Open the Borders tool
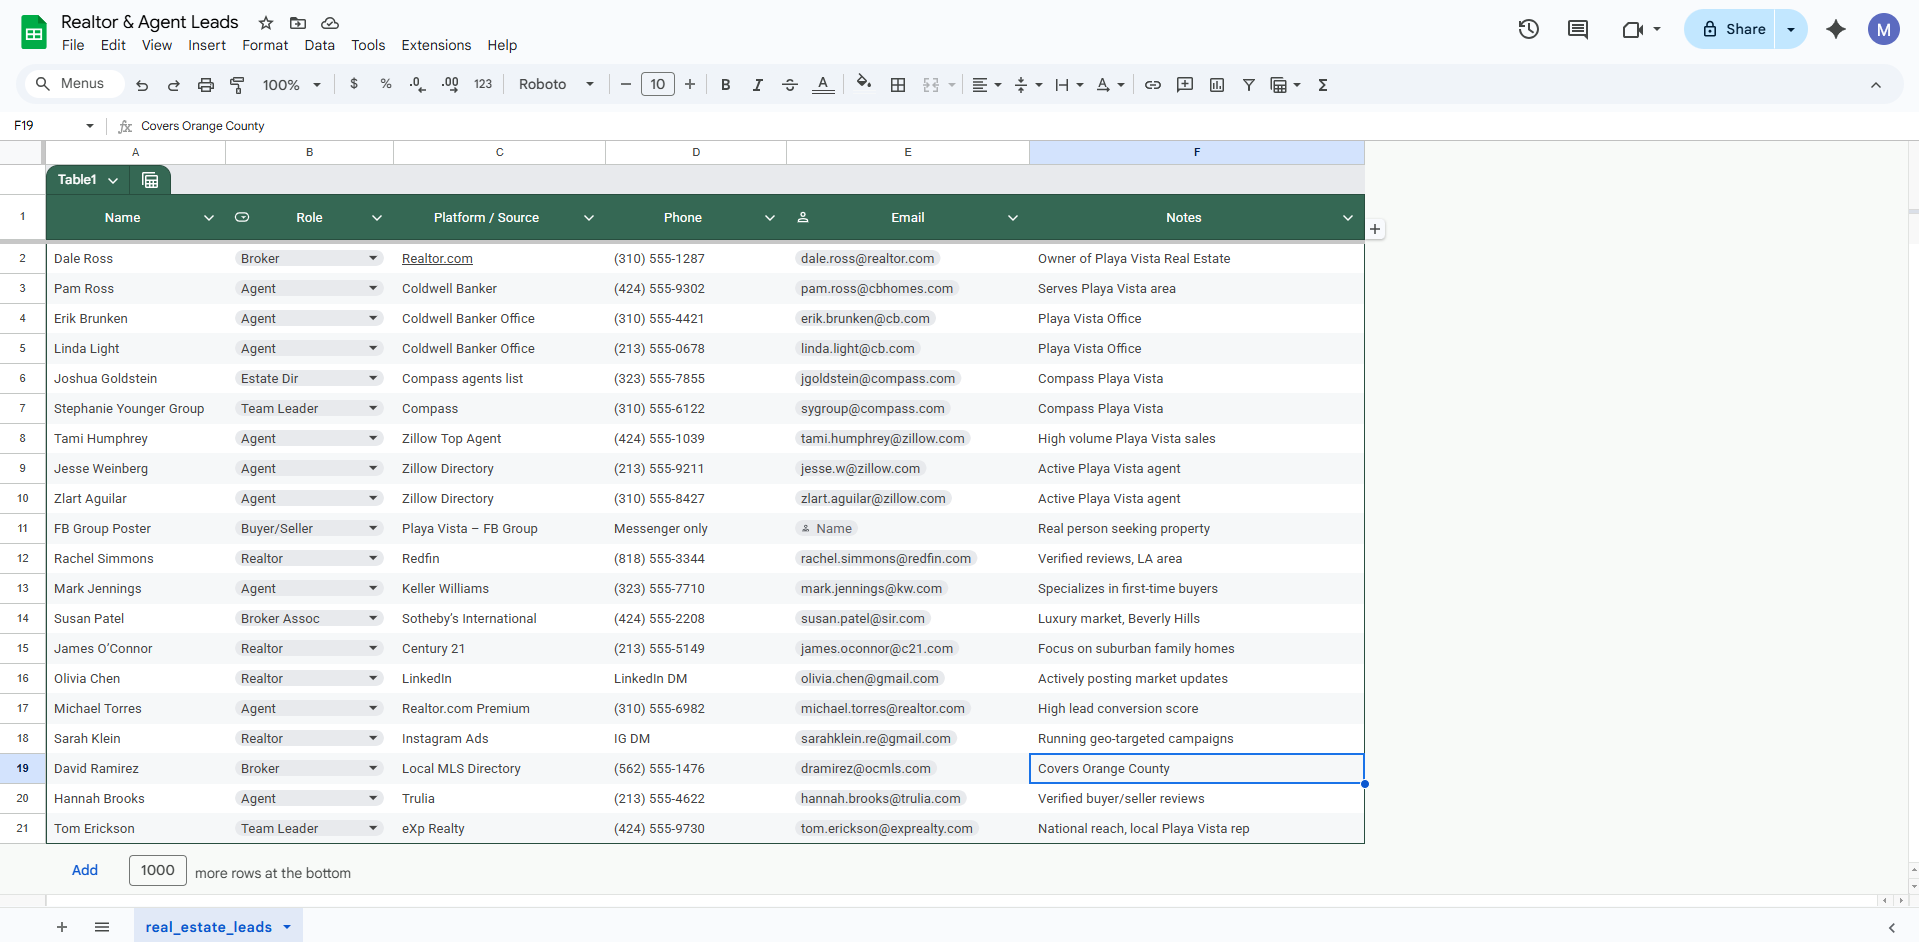Viewport: 1919px width, 942px height. coord(898,85)
